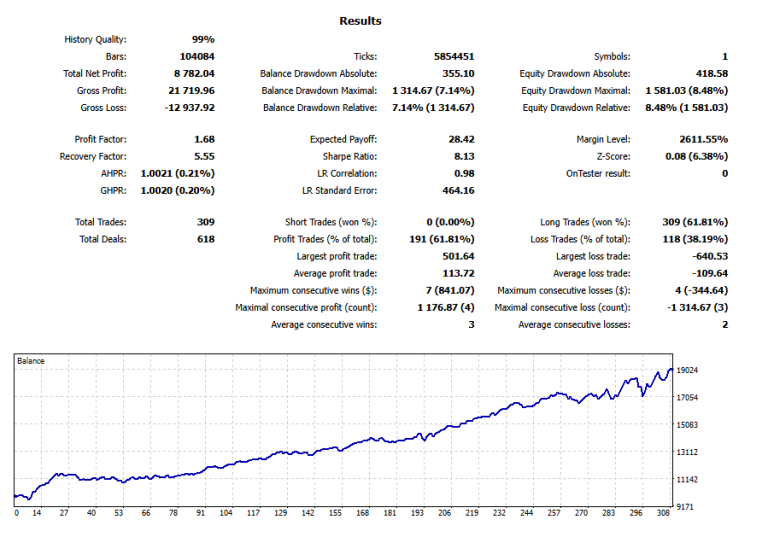The width and height of the screenshot is (768, 537).
Task: Click chart y-axis label 15083
Action: [x=687, y=425]
